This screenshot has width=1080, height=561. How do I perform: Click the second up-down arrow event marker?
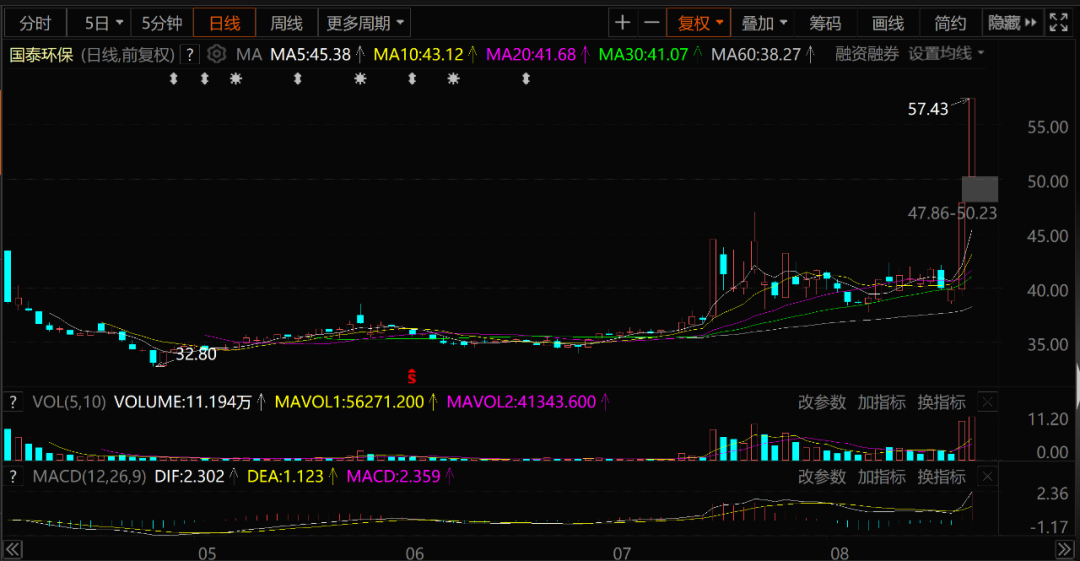tap(205, 79)
